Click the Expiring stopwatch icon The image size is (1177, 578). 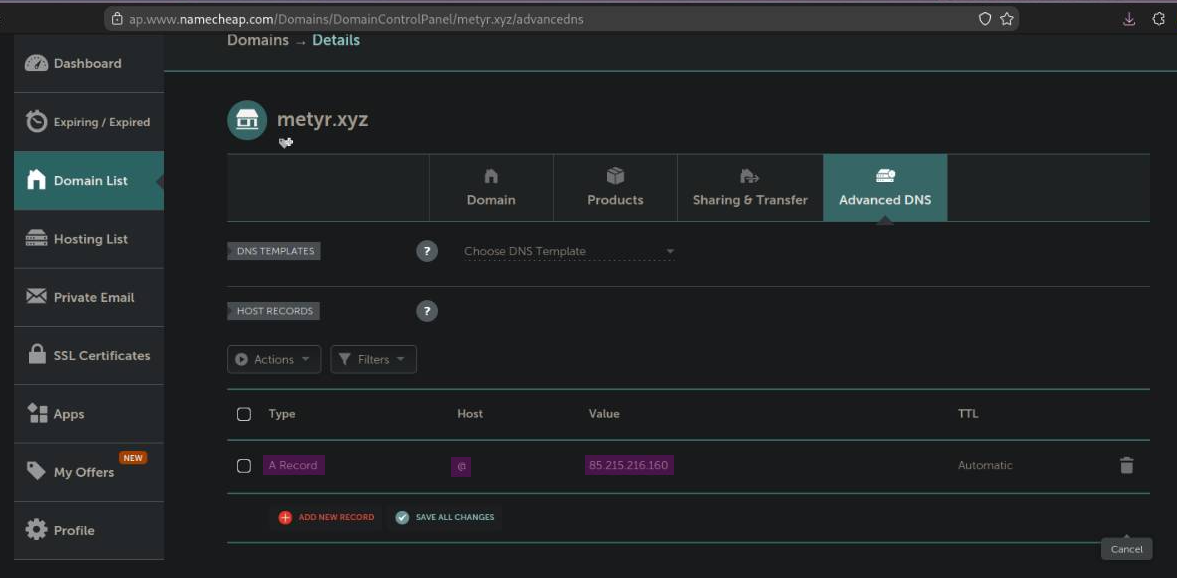point(36,121)
